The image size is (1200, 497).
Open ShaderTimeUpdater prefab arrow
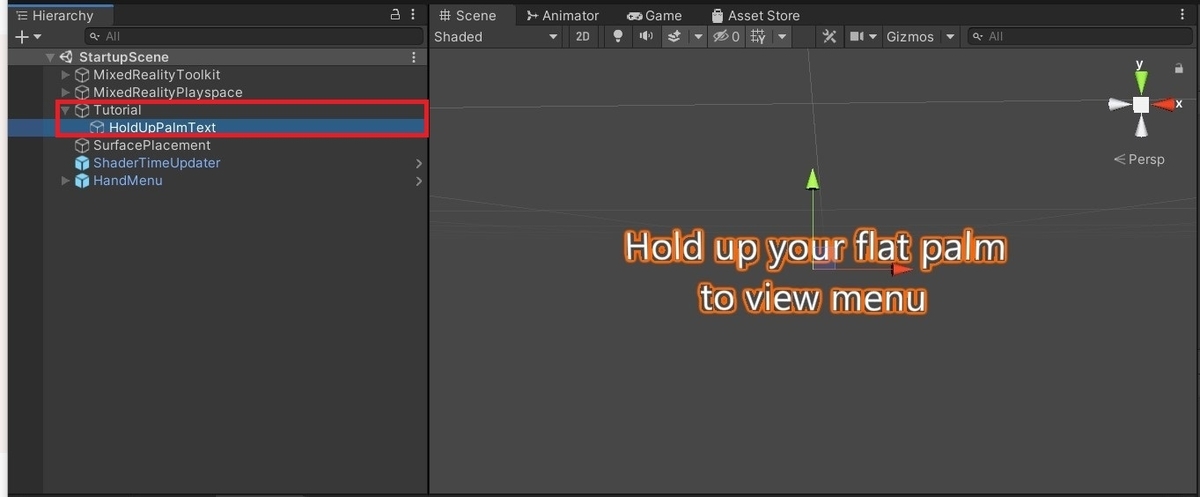pyautogui.click(x=418, y=163)
